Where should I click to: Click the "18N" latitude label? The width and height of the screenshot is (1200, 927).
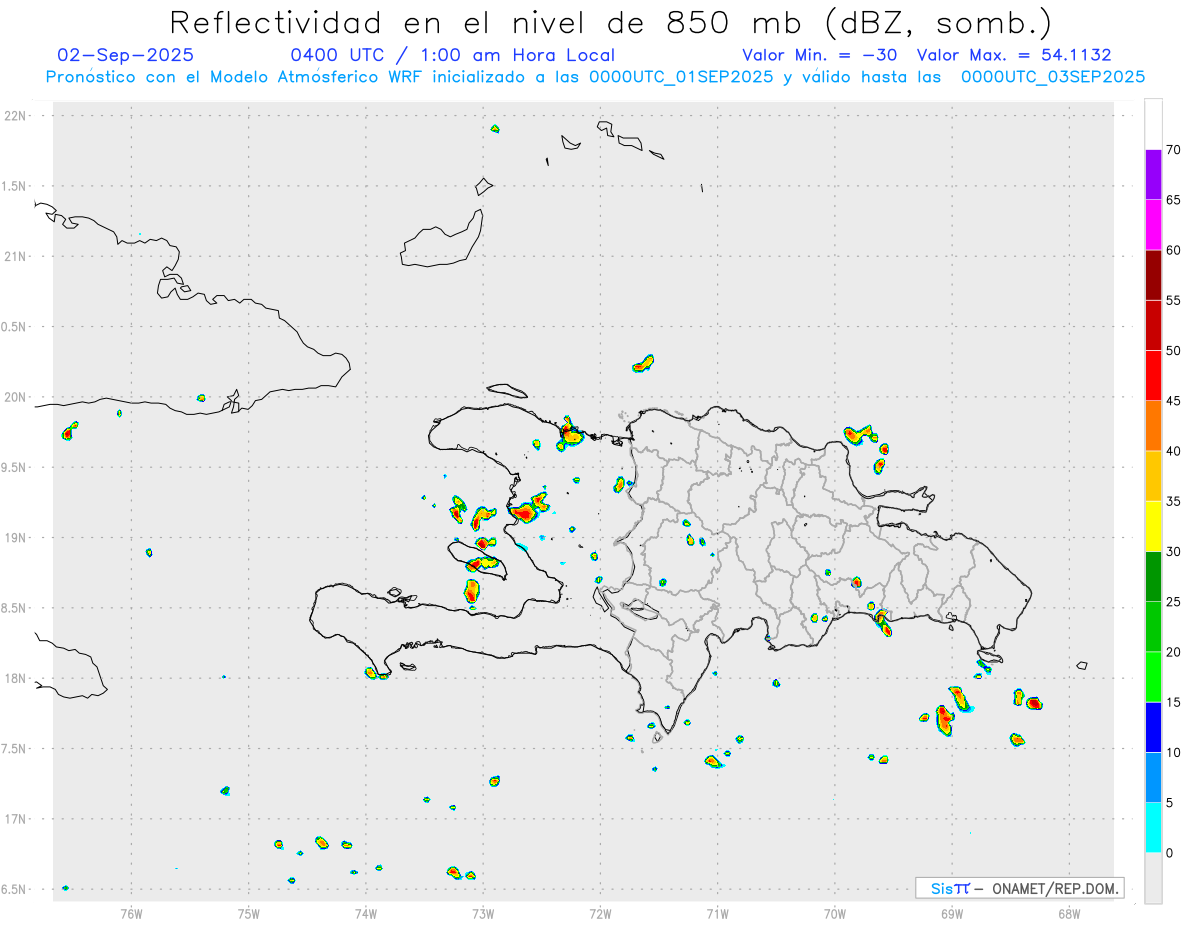coord(16,679)
